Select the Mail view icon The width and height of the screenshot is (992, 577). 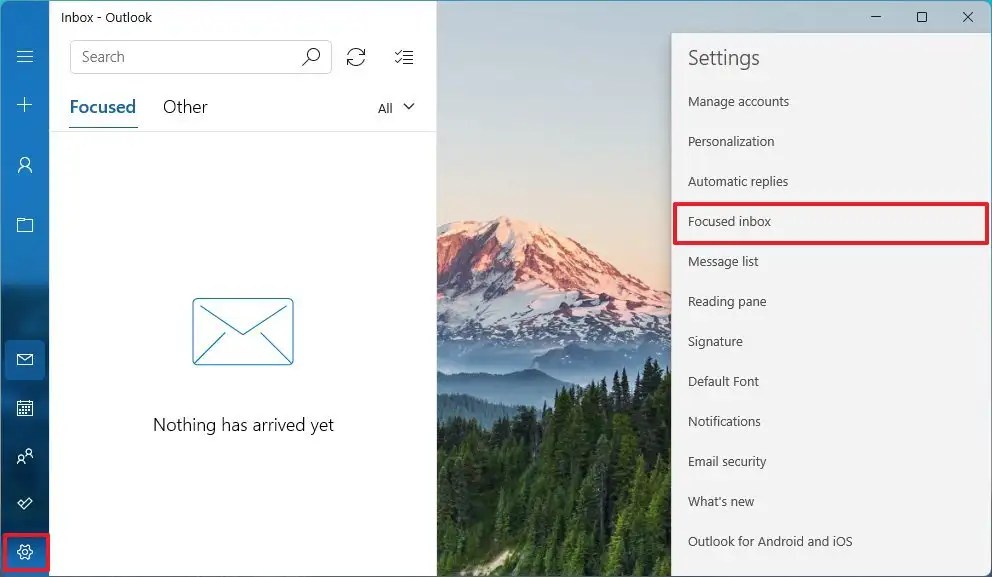point(25,360)
